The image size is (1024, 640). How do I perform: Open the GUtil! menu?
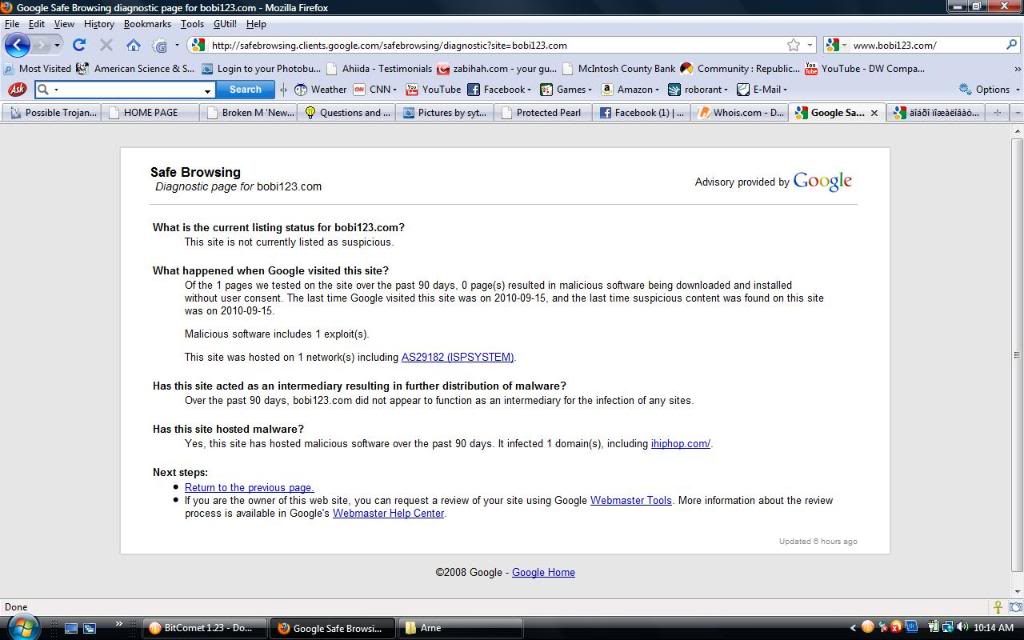(225, 24)
